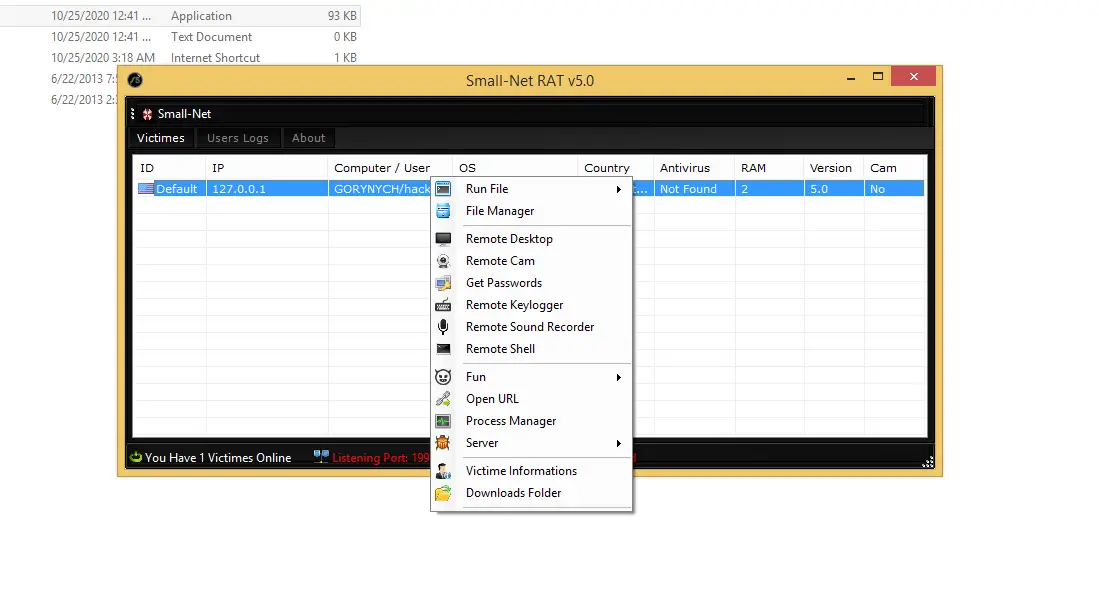Select the Remote Desktop monitor icon
The width and height of the screenshot is (1099, 595).
click(x=443, y=238)
